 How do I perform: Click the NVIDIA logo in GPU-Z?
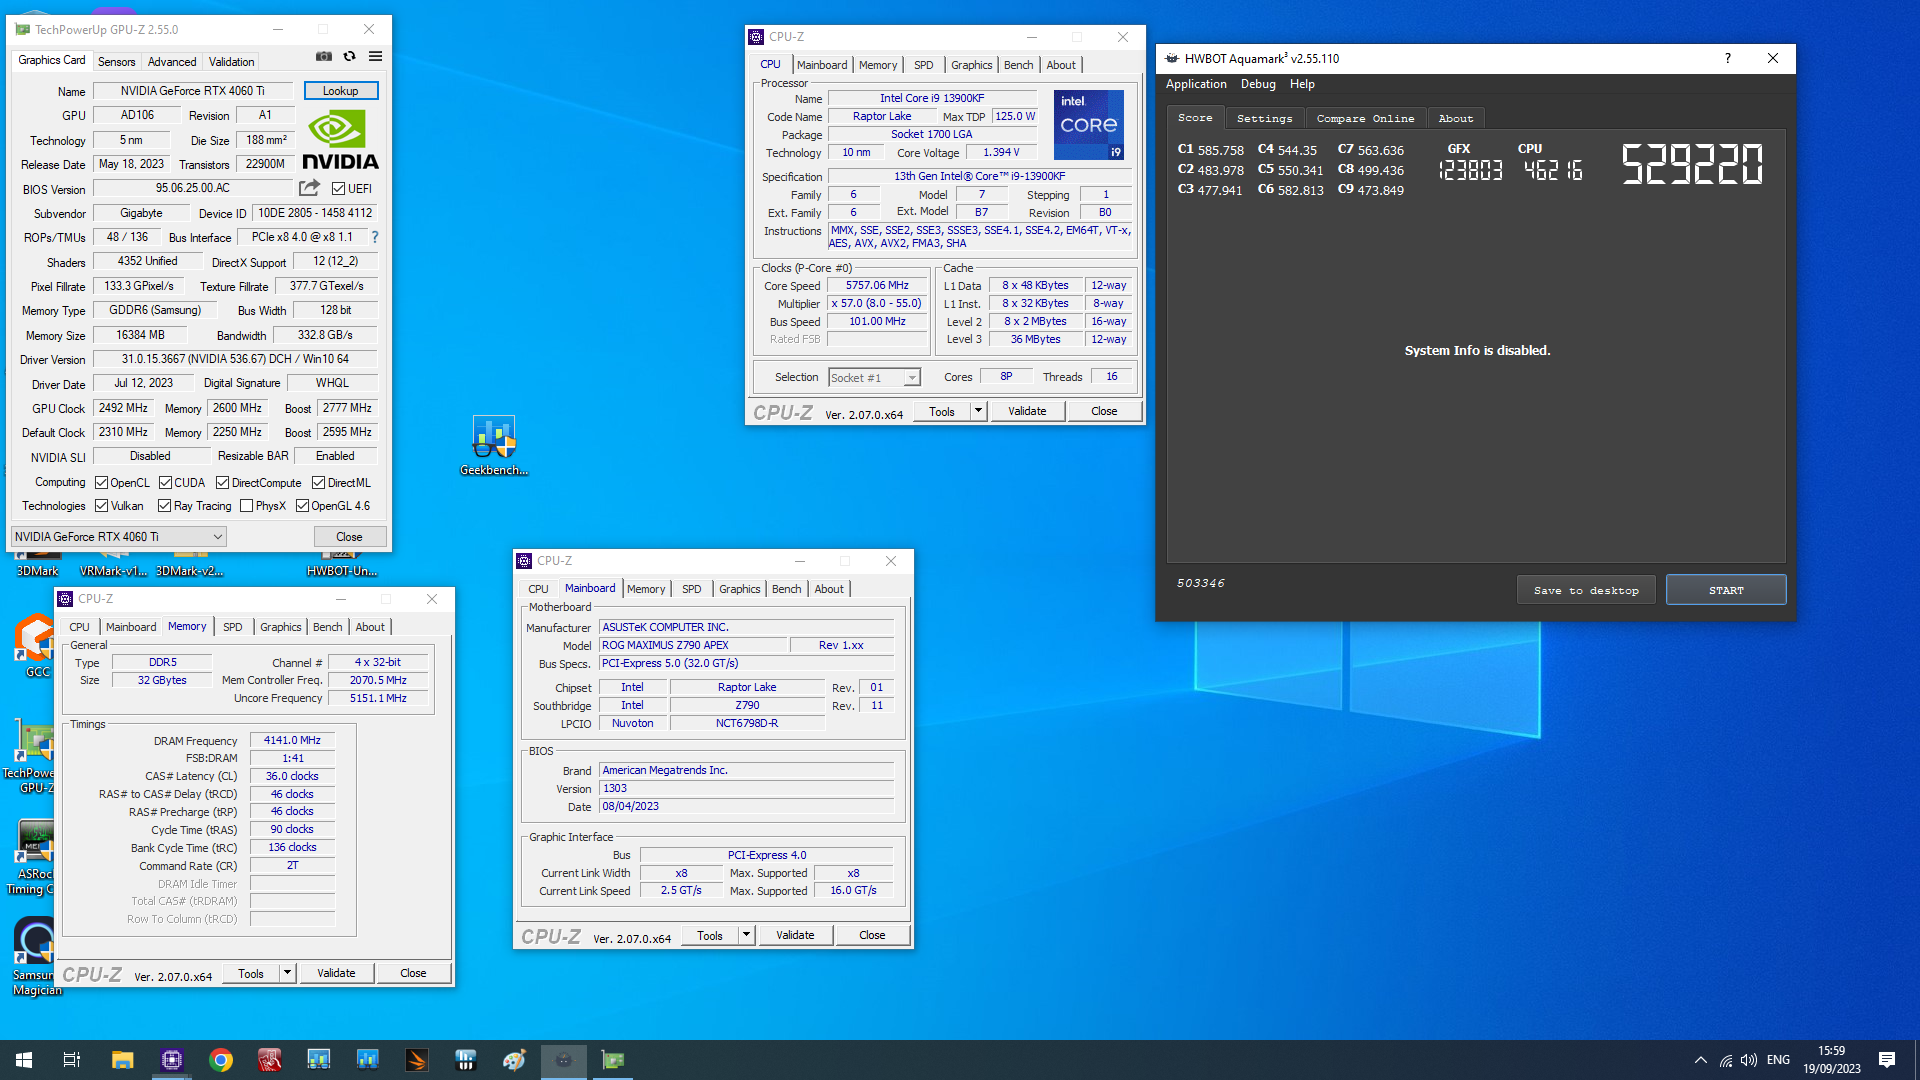(340, 139)
